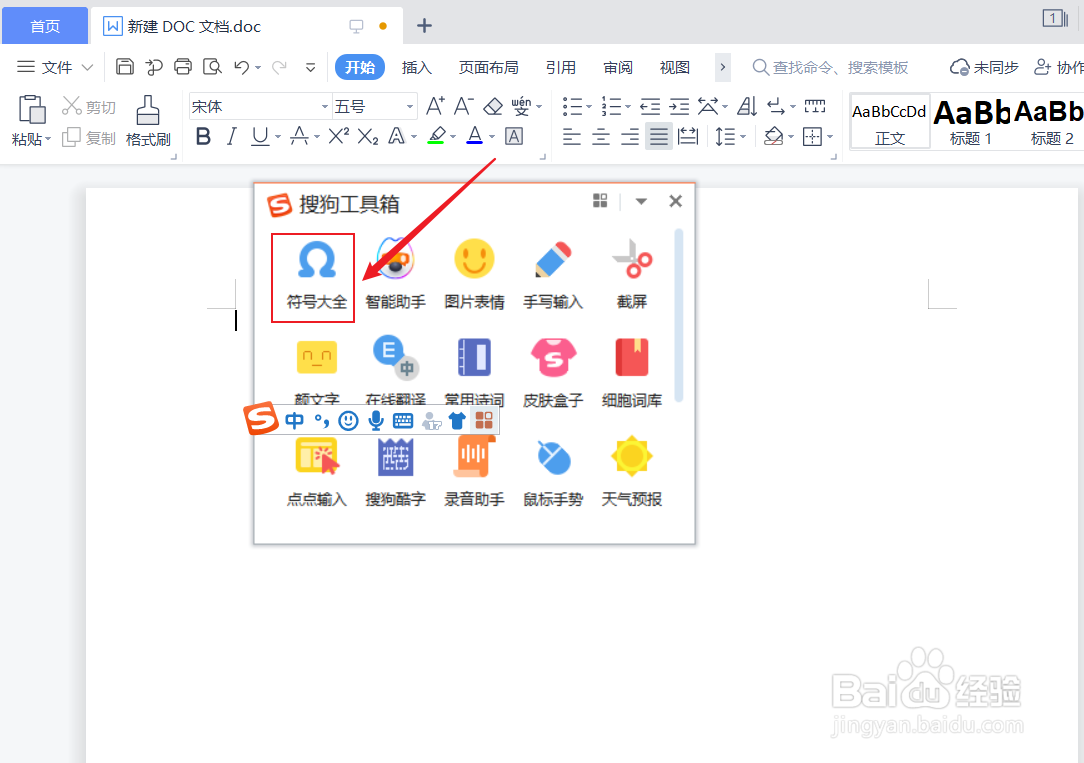
Task: Switch to the 视图 tab
Action: pos(675,67)
